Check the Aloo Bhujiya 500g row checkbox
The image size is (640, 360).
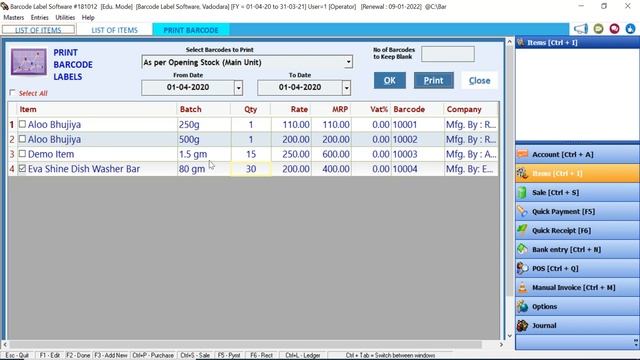(x=22, y=139)
